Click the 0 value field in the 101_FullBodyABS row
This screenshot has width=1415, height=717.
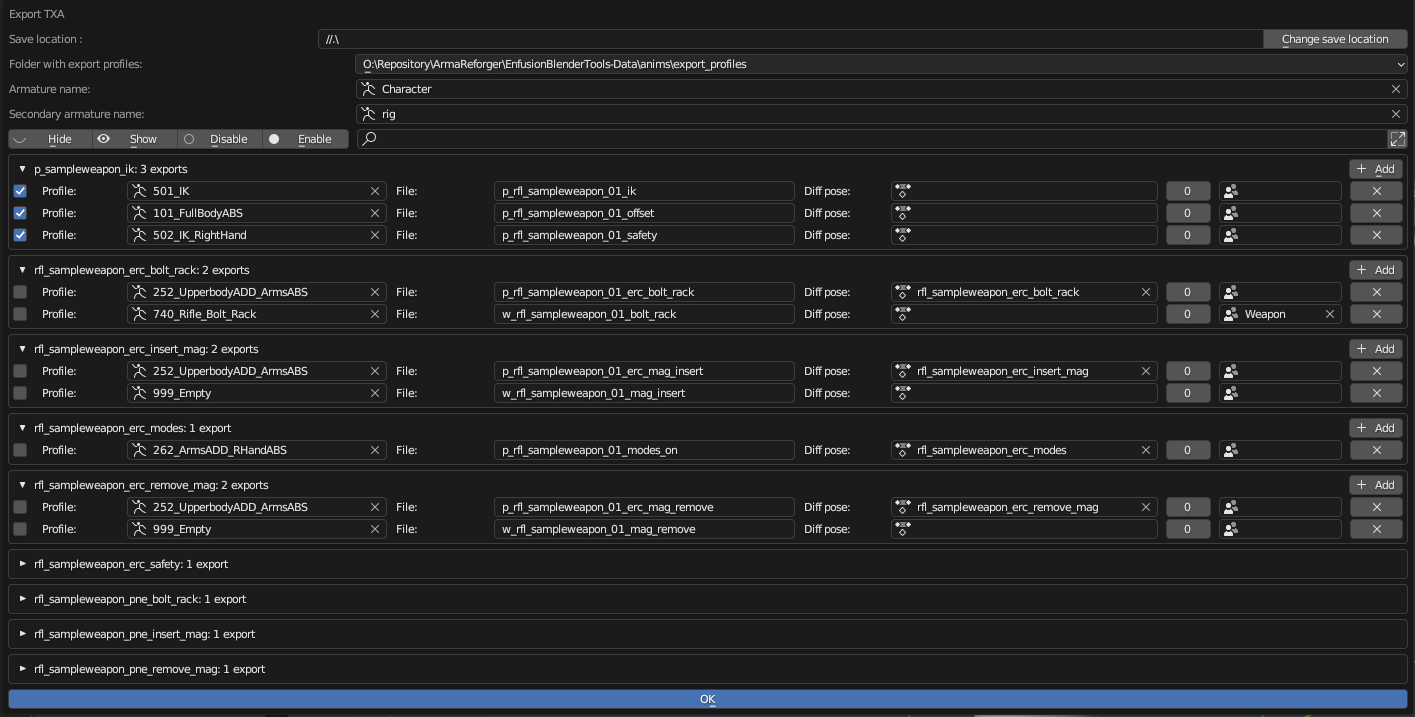click(1187, 213)
